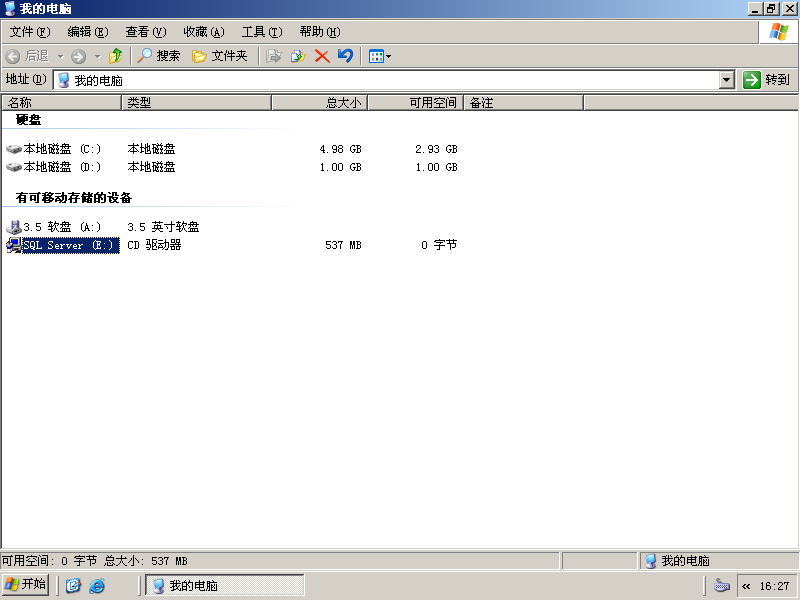The height and width of the screenshot is (600, 800).
Task: Click the 16:27 taskbar clock
Action: pos(774,586)
